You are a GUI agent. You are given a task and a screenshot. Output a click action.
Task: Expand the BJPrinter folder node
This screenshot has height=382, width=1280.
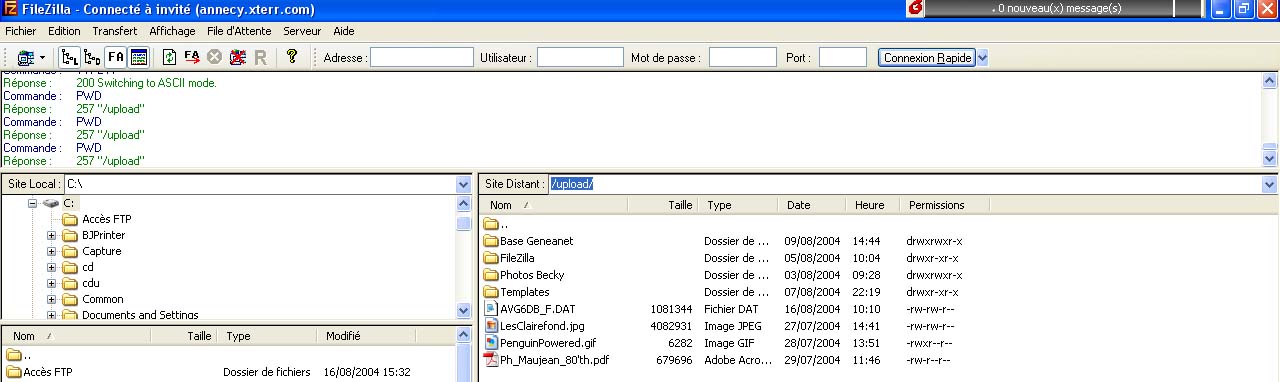pos(51,235)
